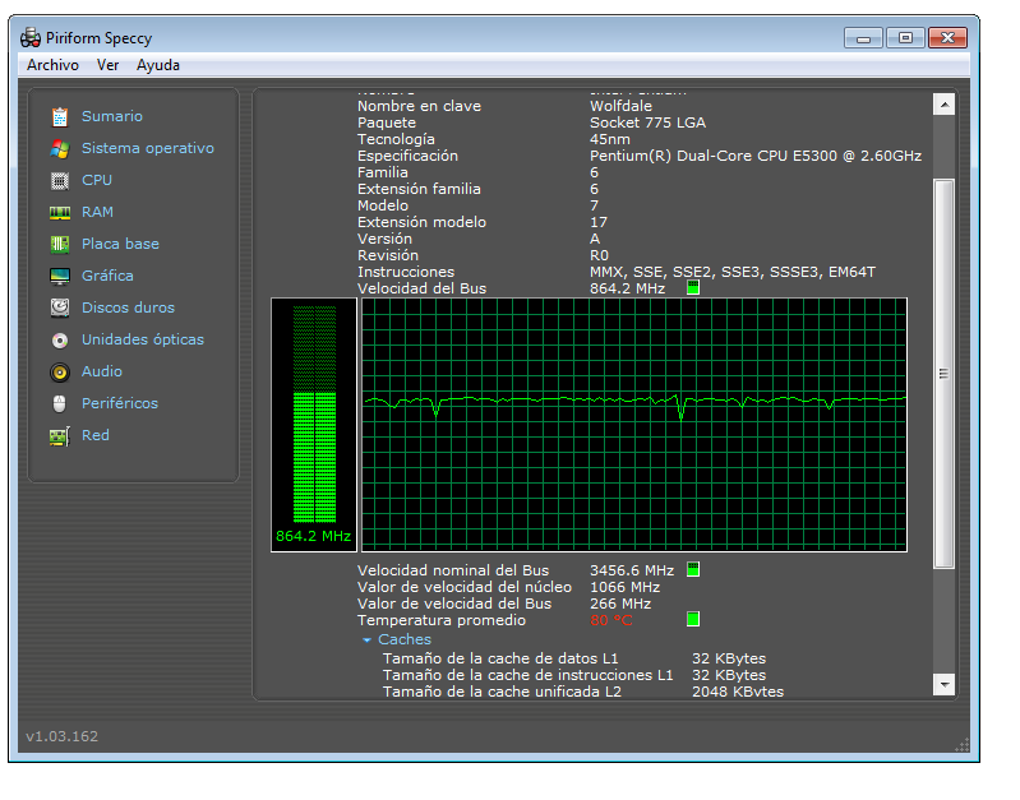
Task: Open the Ayuda menu
Action: click(158, 65)
